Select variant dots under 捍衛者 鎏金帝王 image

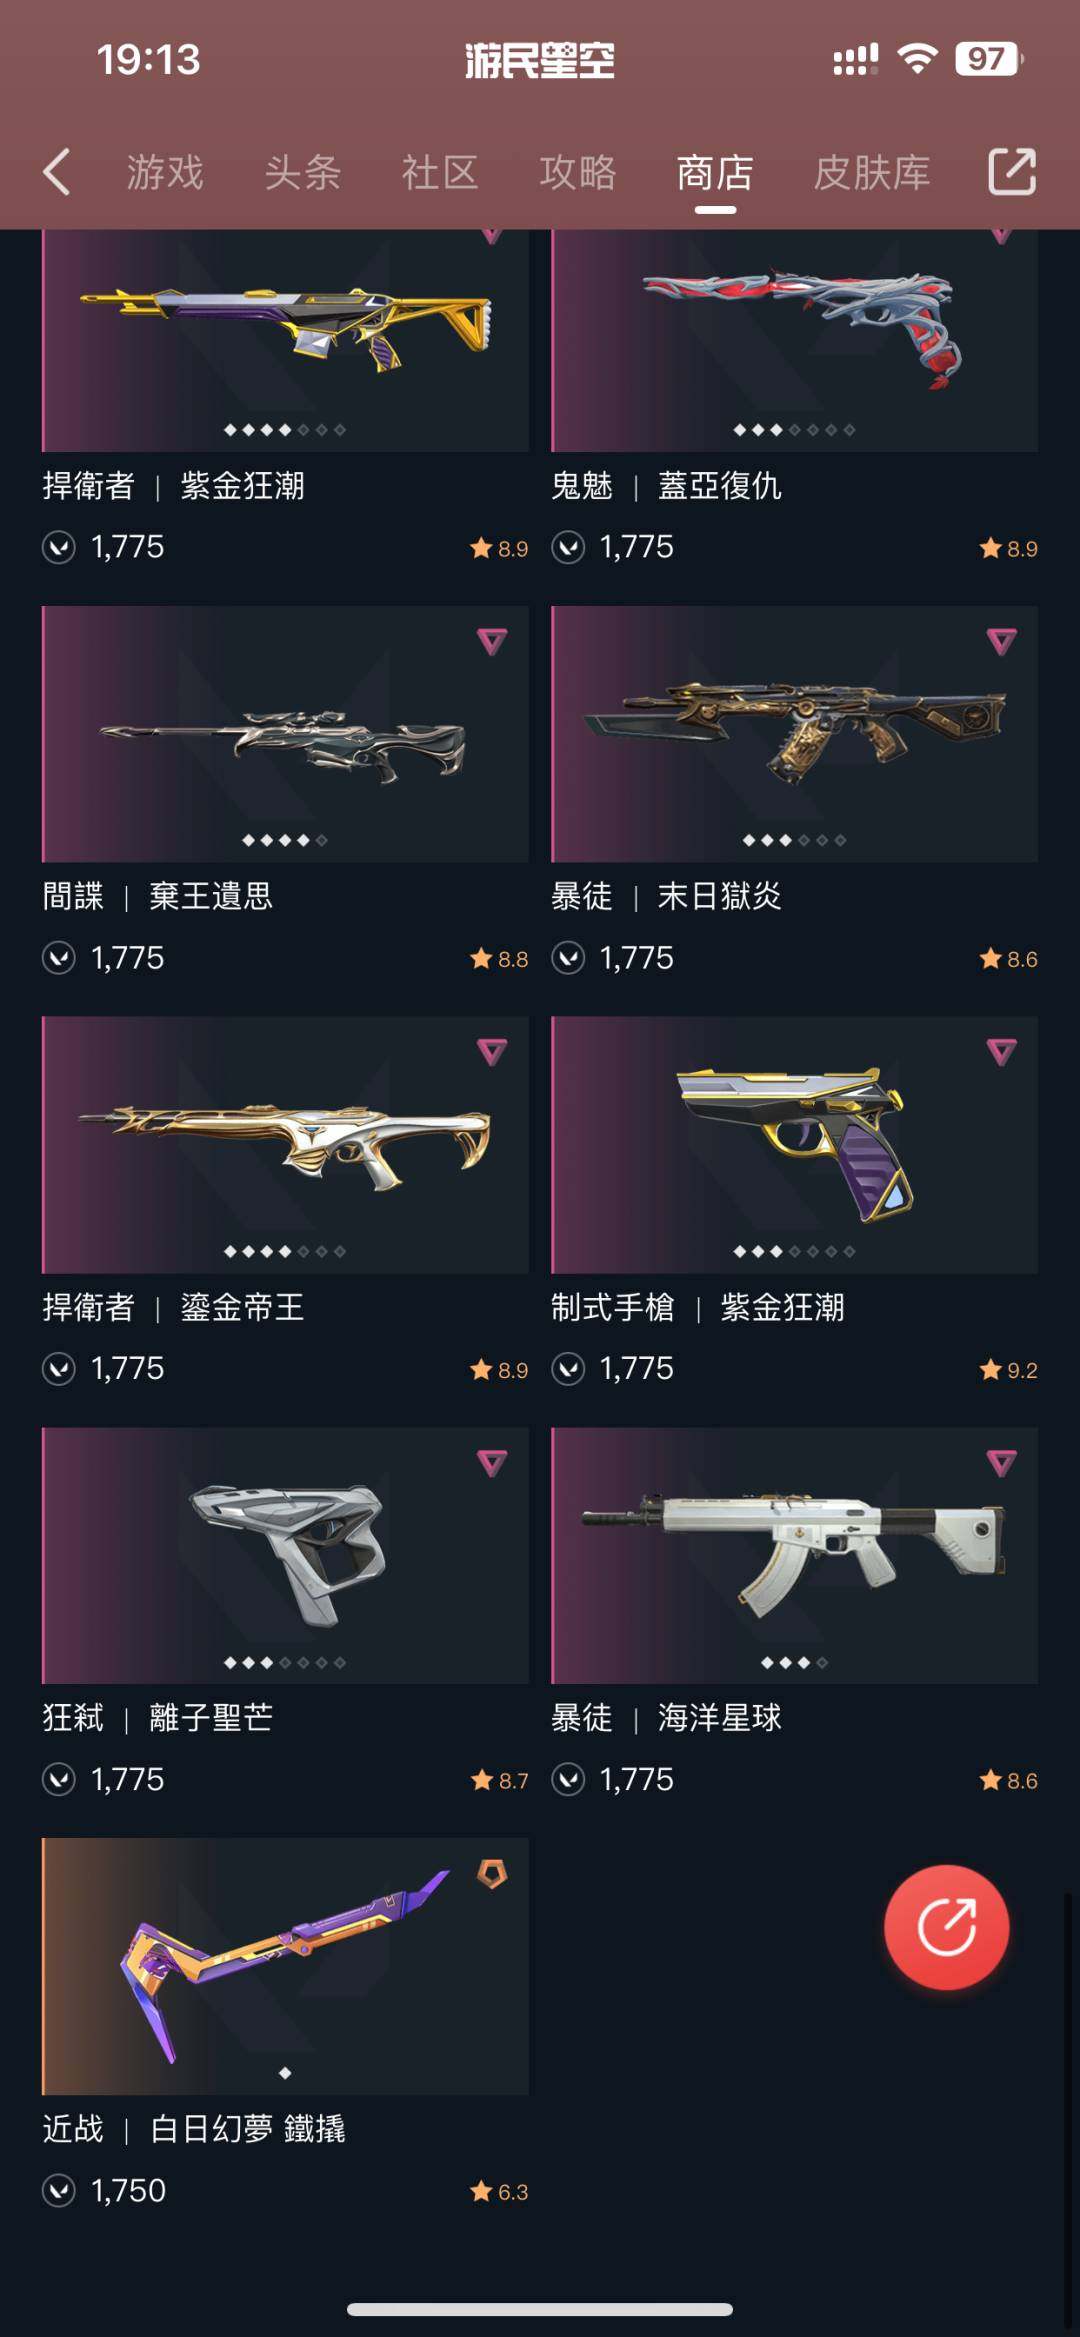point(285,1251)
